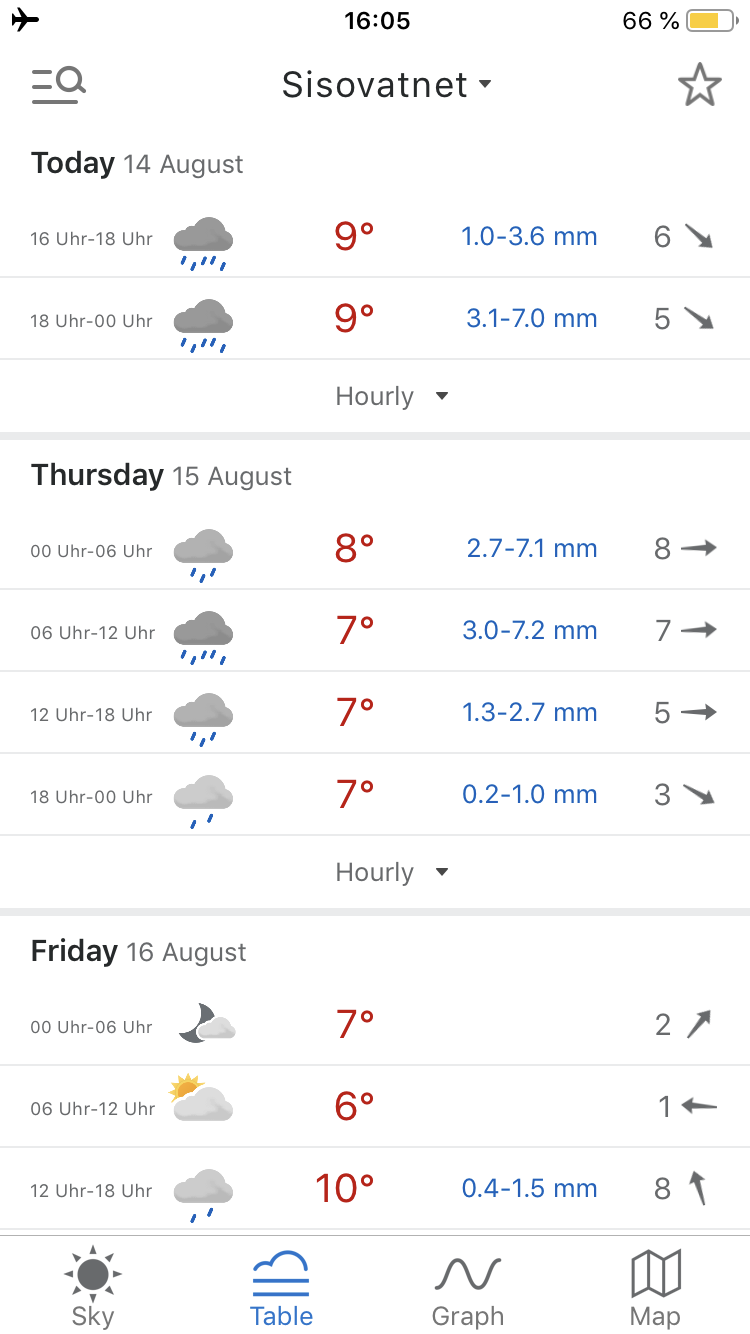Tap the sun and cloud icon on Friday
This screenshot has height=1334, width=750.
point(201,1101)
